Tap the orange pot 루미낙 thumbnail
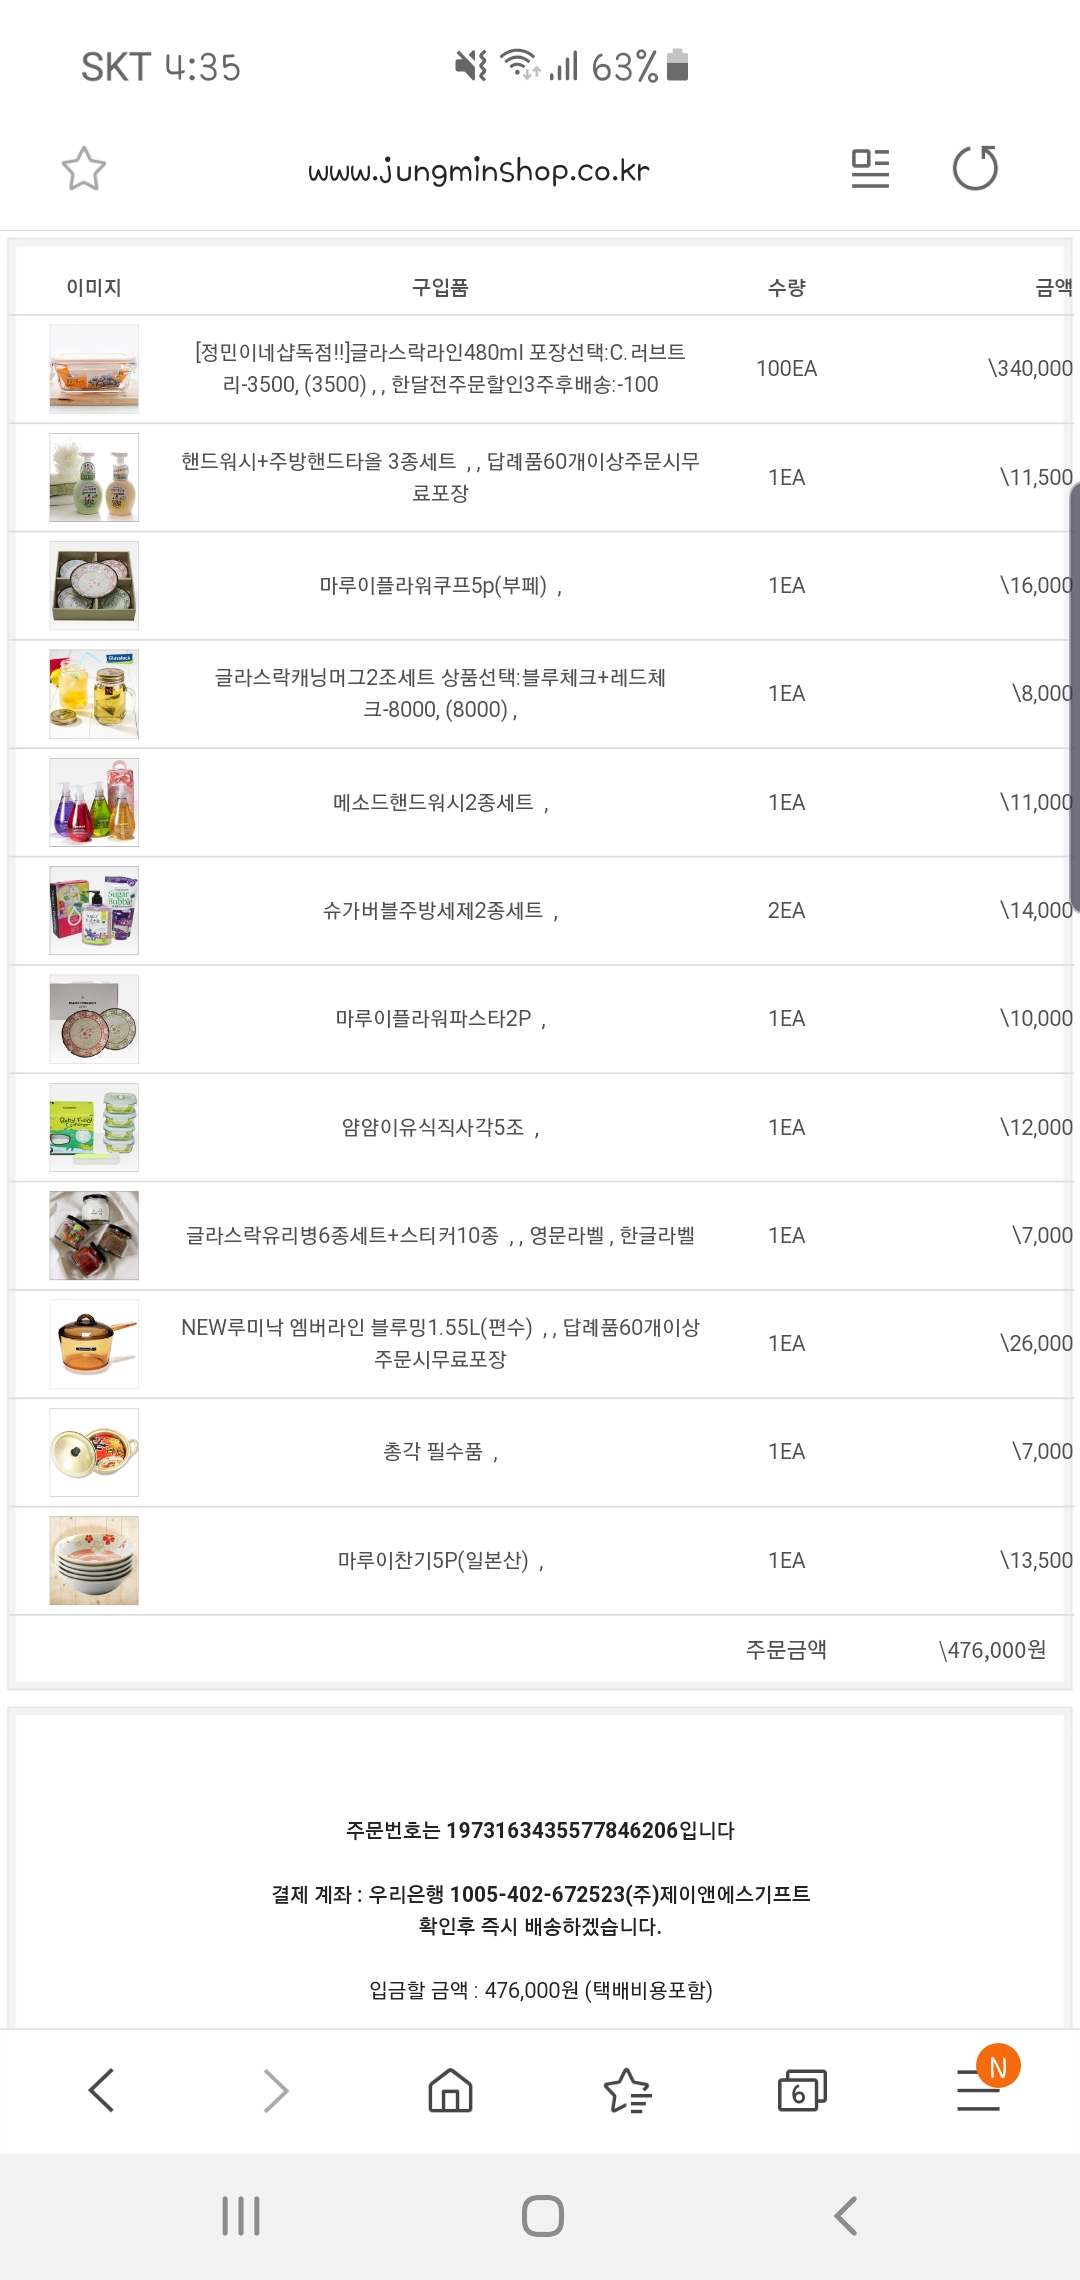The image size is (1080, 2280). [94, 1343]
